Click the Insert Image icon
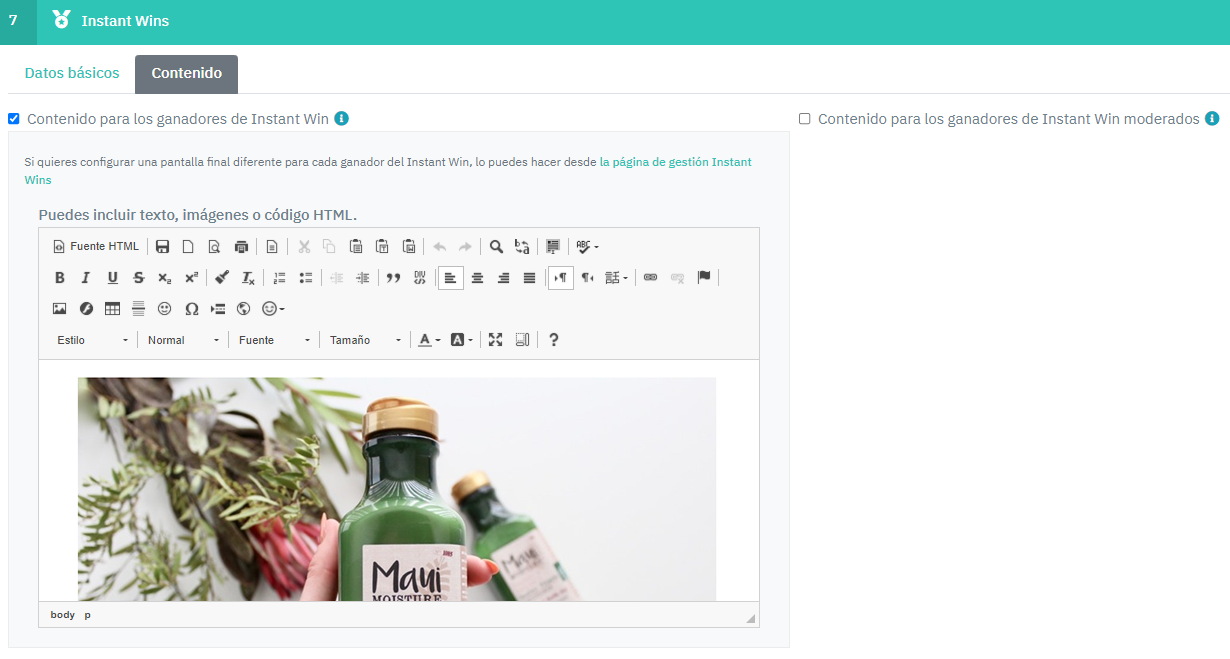Viewport: 1230px width, 659px height. (x=60, y=309)
